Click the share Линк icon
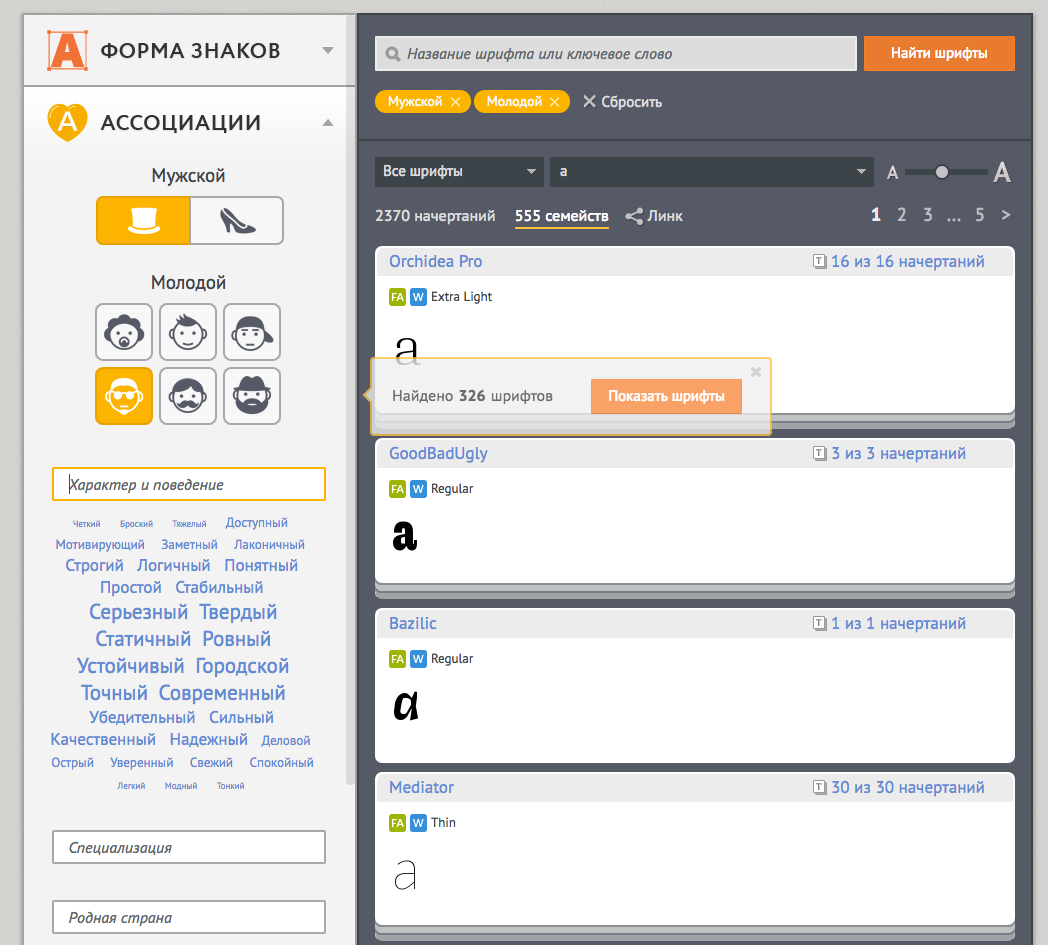 (x=634, y=216)
